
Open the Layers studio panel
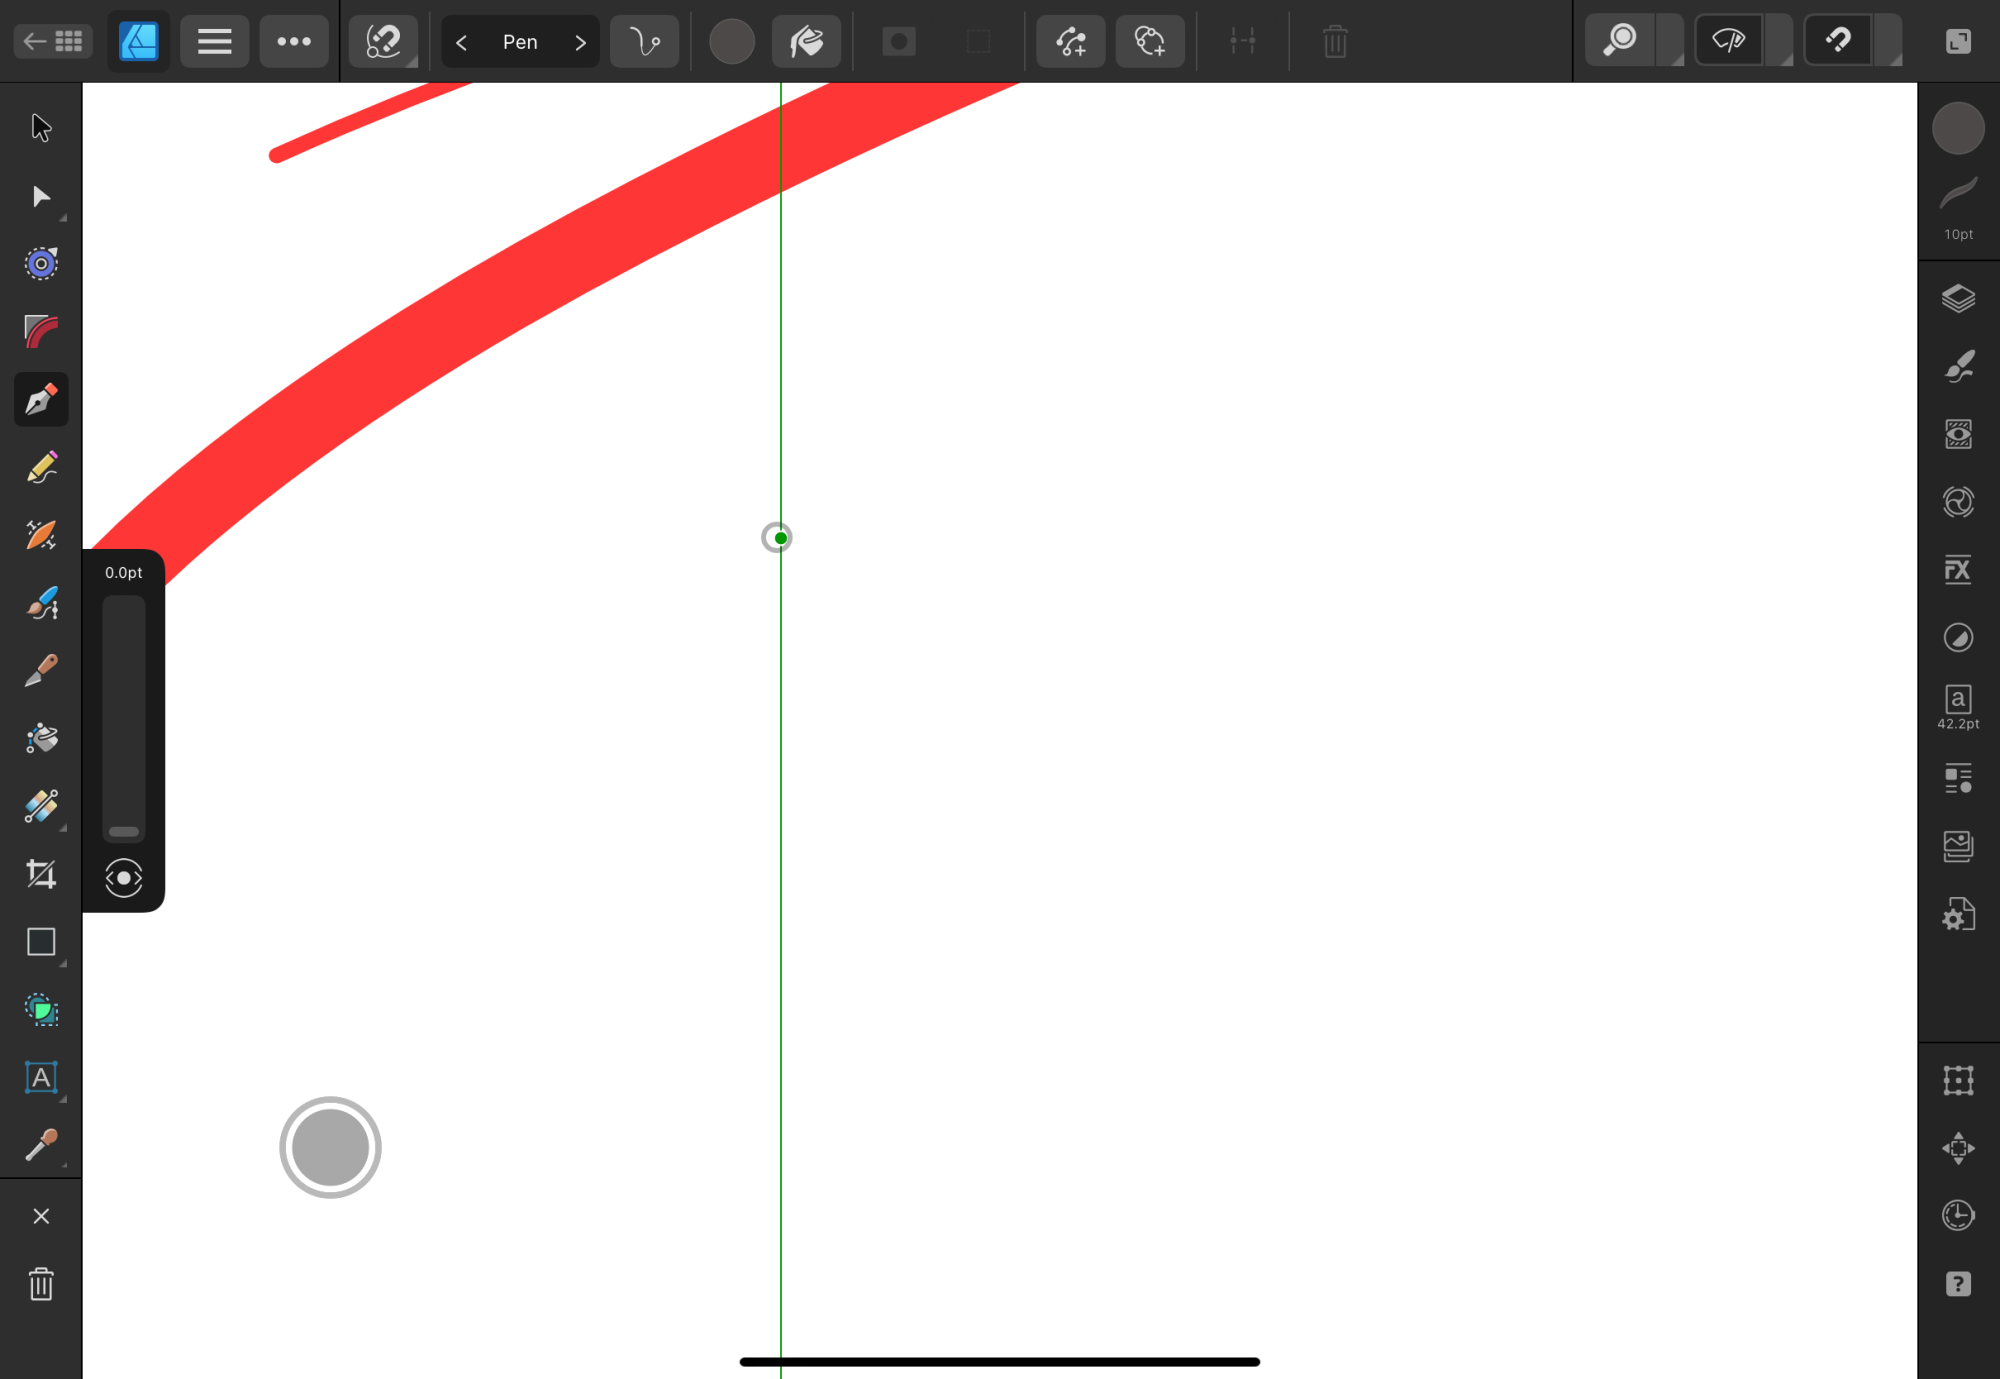(x=1958, y=298)
